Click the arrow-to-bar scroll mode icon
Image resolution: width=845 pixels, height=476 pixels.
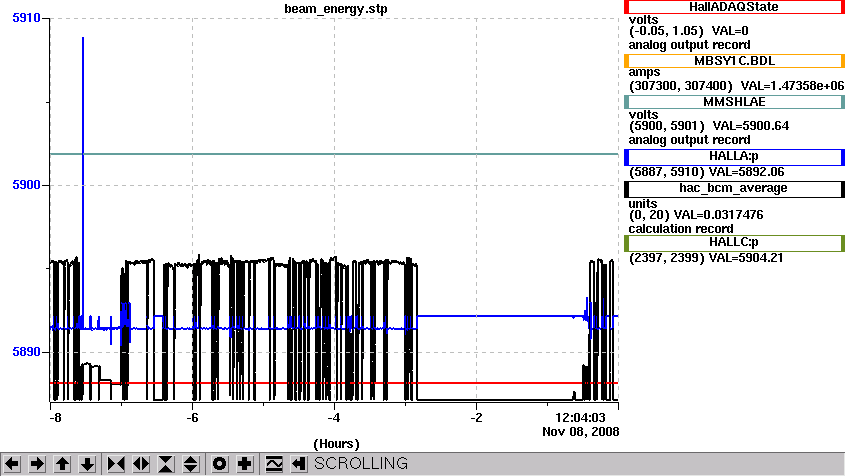tap(299, 464)
